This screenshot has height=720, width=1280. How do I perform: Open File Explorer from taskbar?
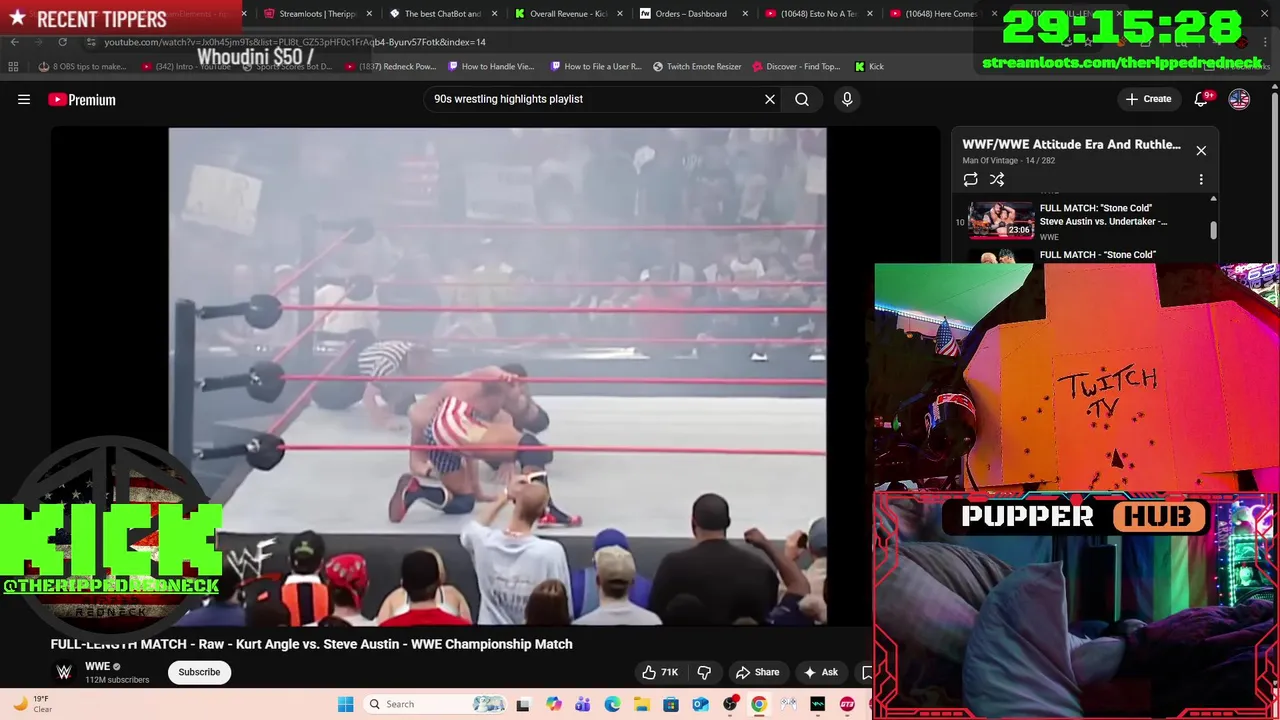pyautogui.click(x=641, y=704)
